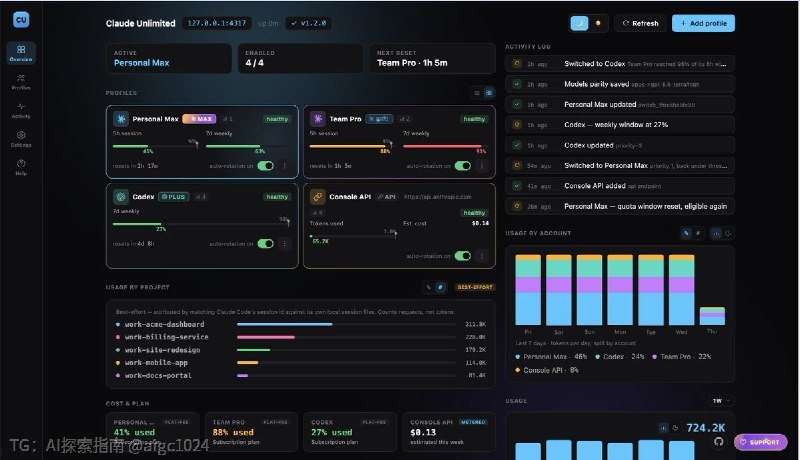Click the 127.0.0.1:4317 address badge
Image resolution: width=800 pixels, height=460 pixels.
pos(216,23)
